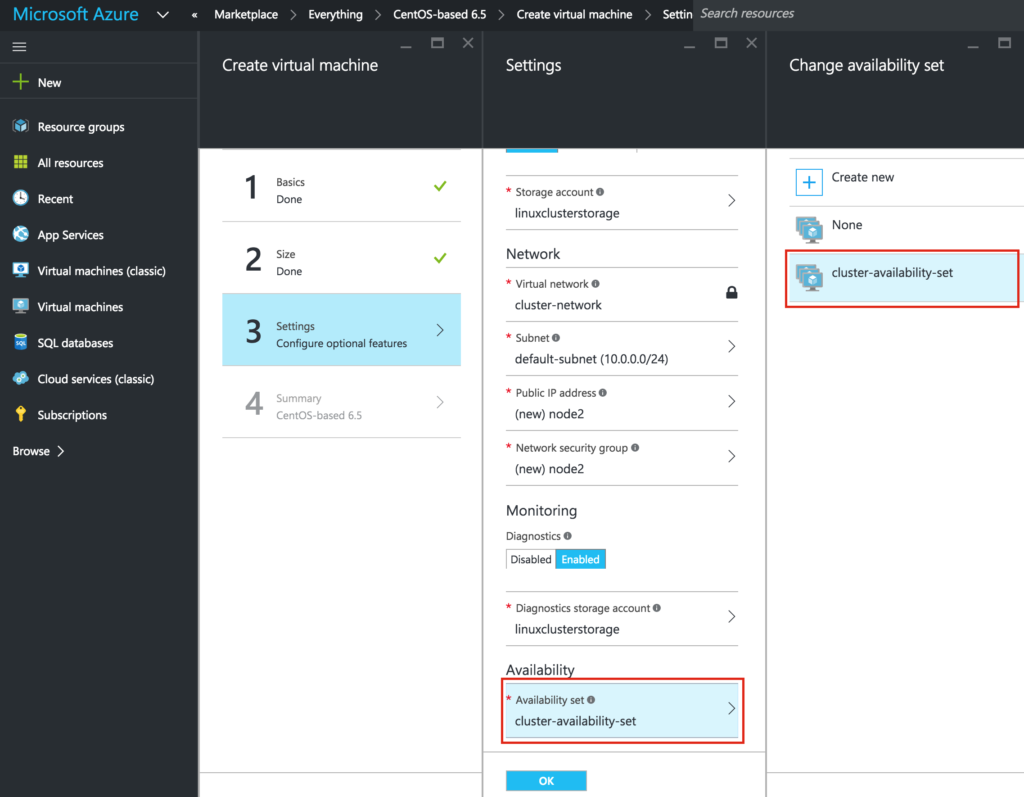Open the Subnet selection blade
This screenshot has width=1024, height=797.
pyautogui.click(x=622, y=349)
